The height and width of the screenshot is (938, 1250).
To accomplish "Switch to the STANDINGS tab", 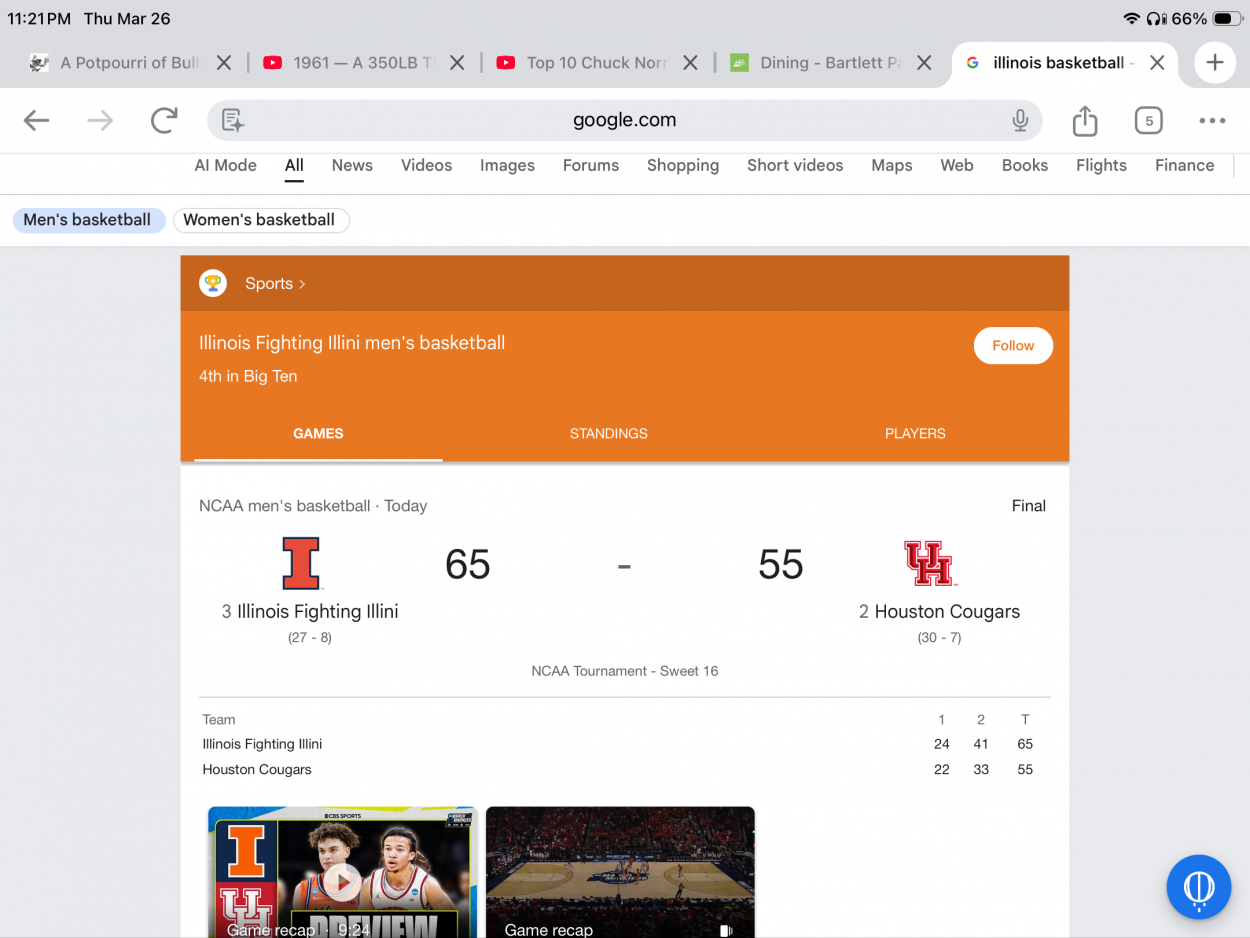I will click(608, 433).
